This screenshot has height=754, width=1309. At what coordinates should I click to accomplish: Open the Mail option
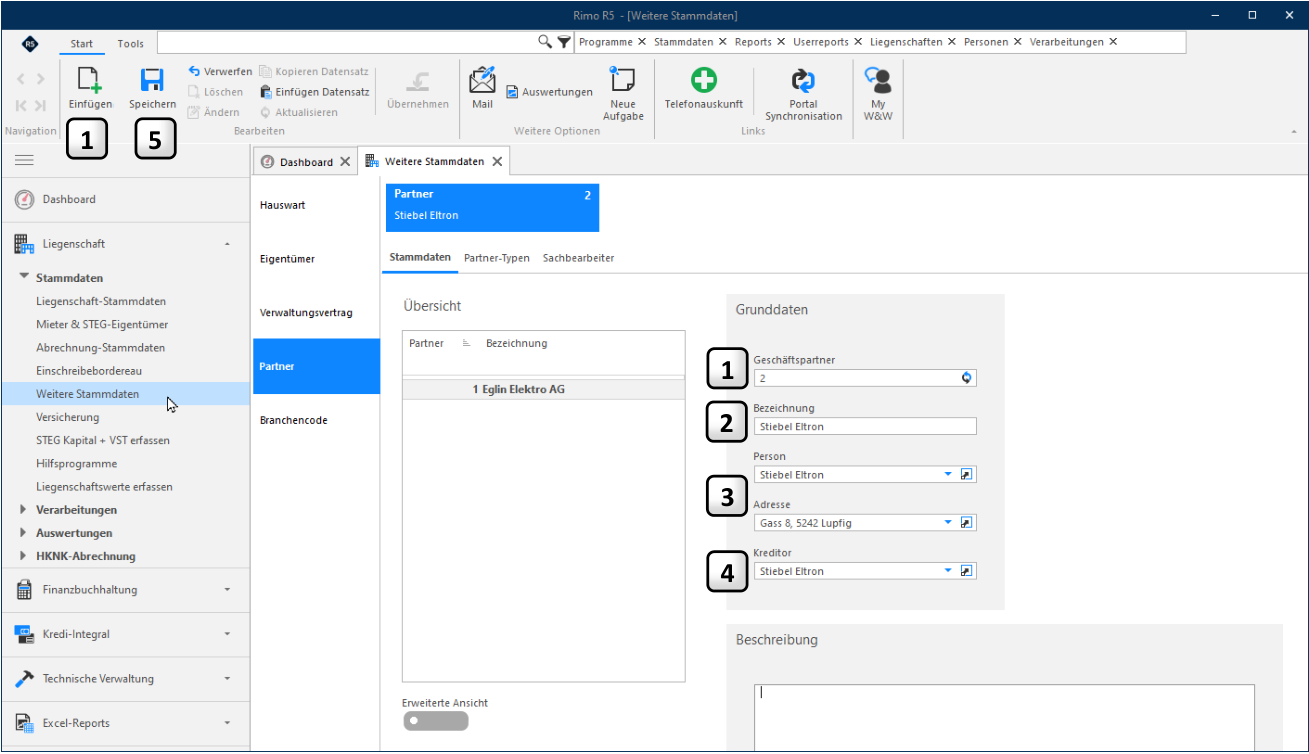click(482, 86)
